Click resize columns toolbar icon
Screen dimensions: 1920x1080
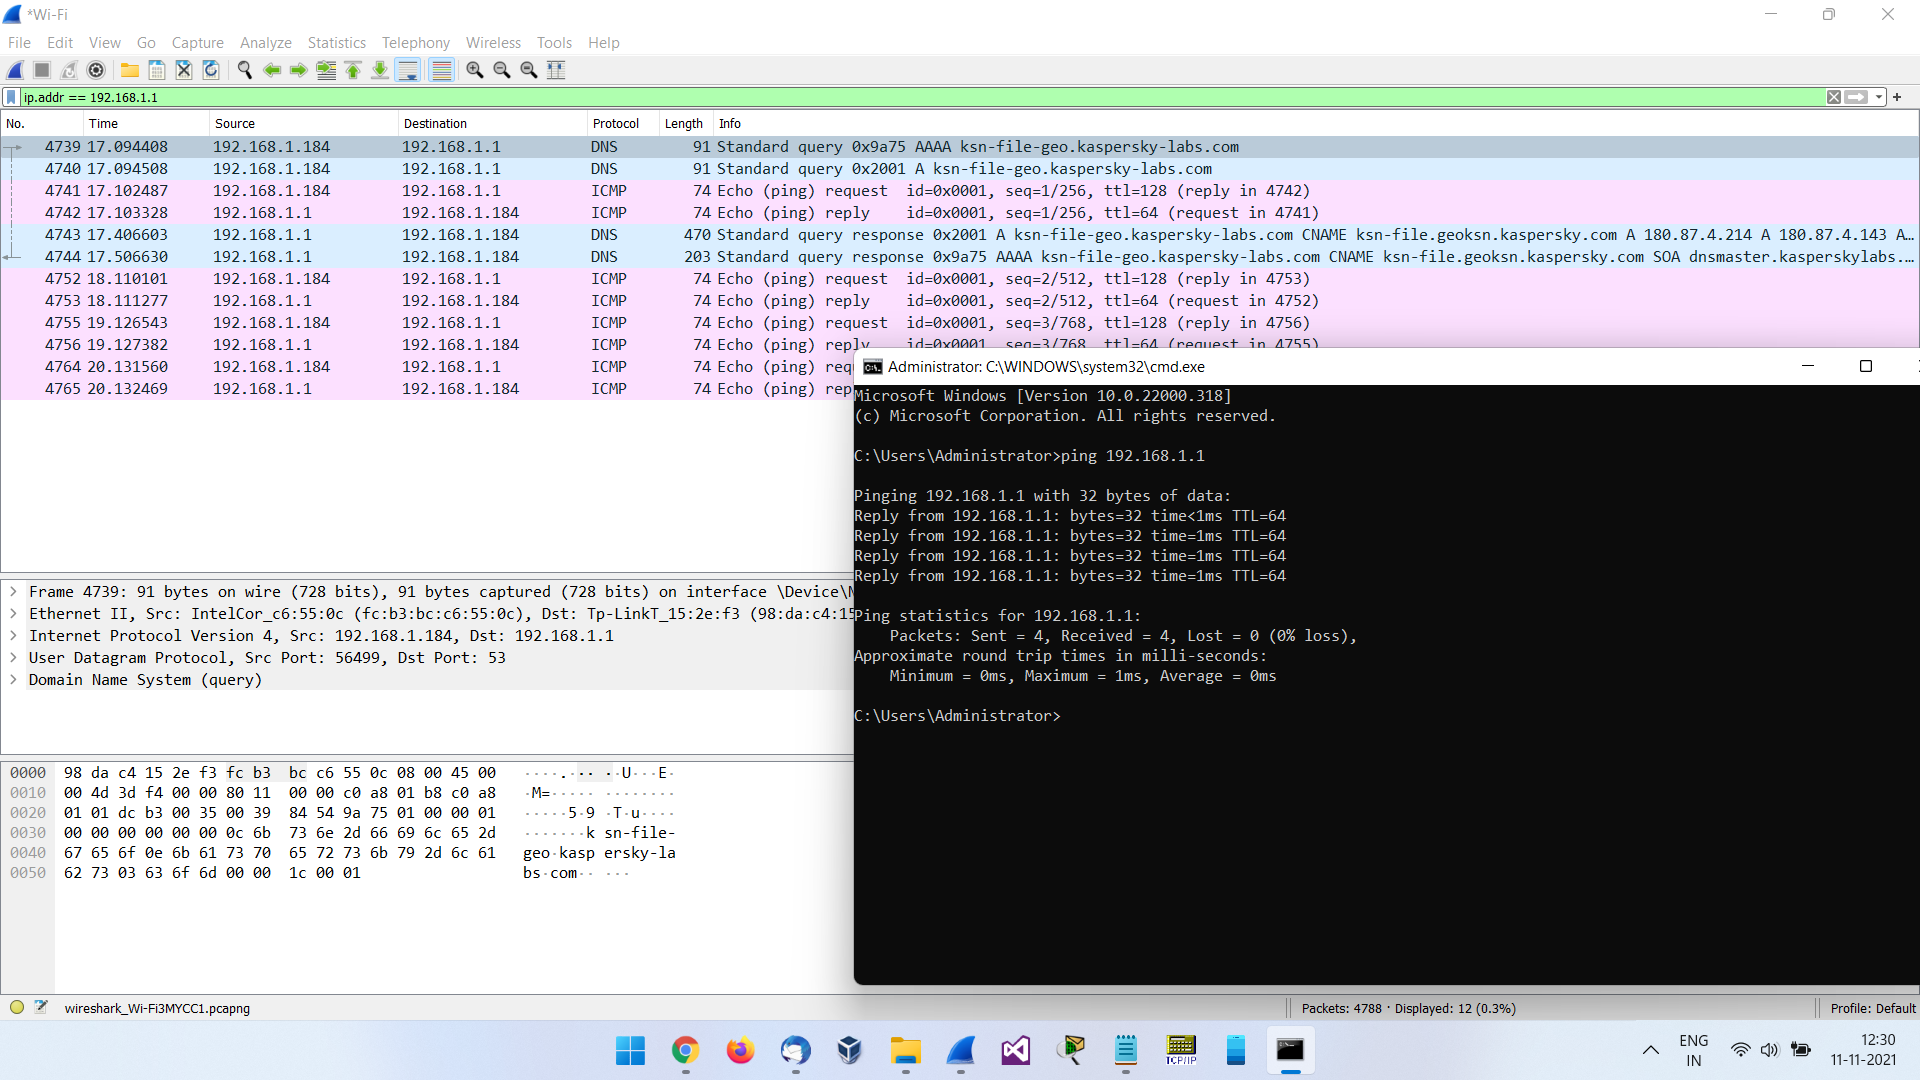point(556,70)
